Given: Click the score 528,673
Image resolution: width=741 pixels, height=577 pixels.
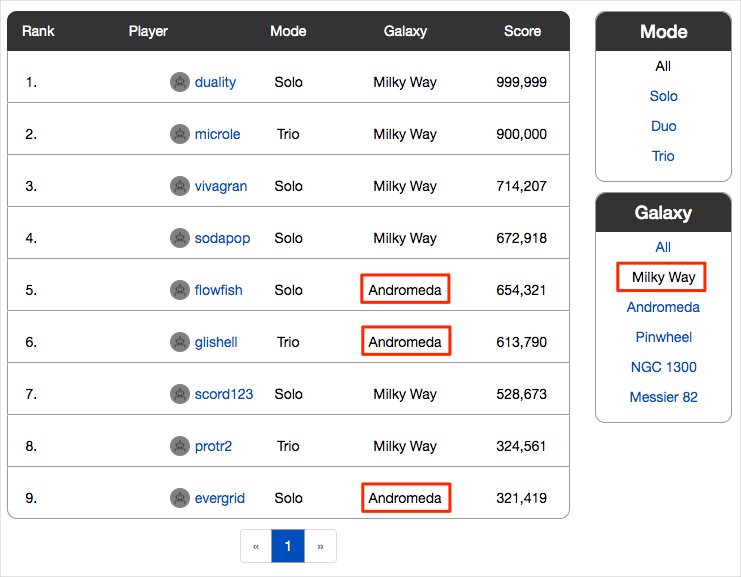Looking at the screenshot, I should click(521, 394).
